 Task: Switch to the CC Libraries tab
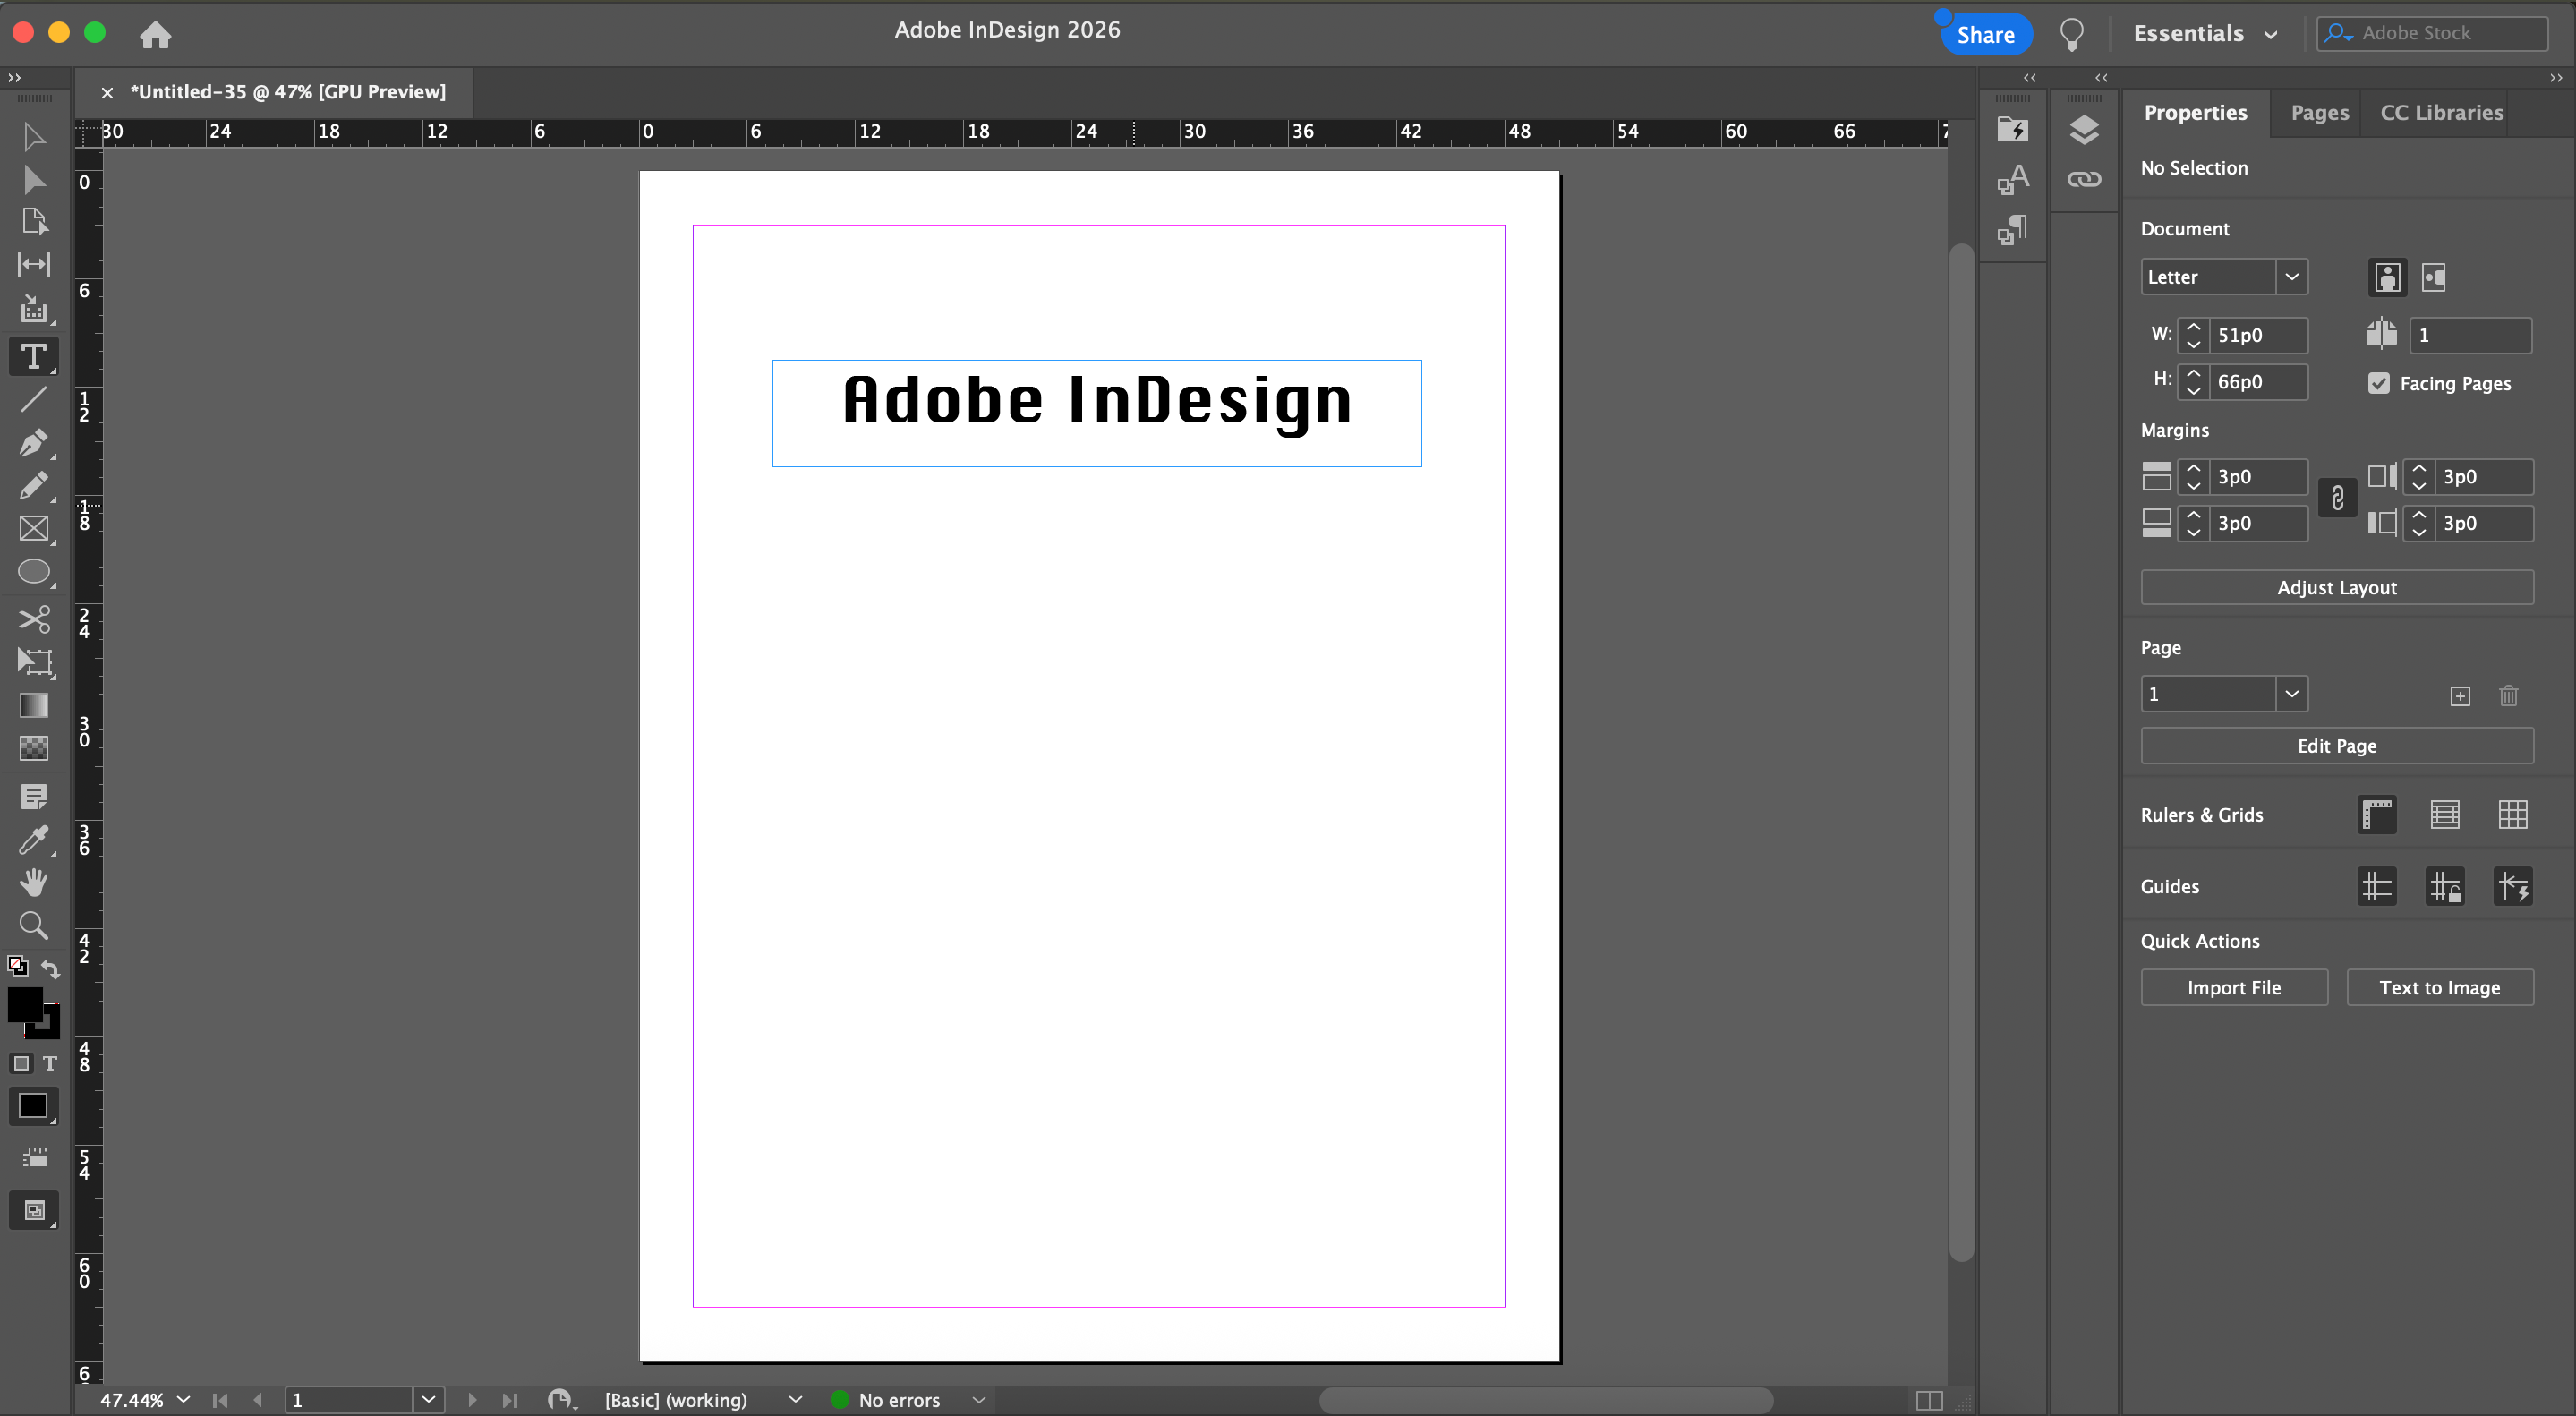point(2441,112)
